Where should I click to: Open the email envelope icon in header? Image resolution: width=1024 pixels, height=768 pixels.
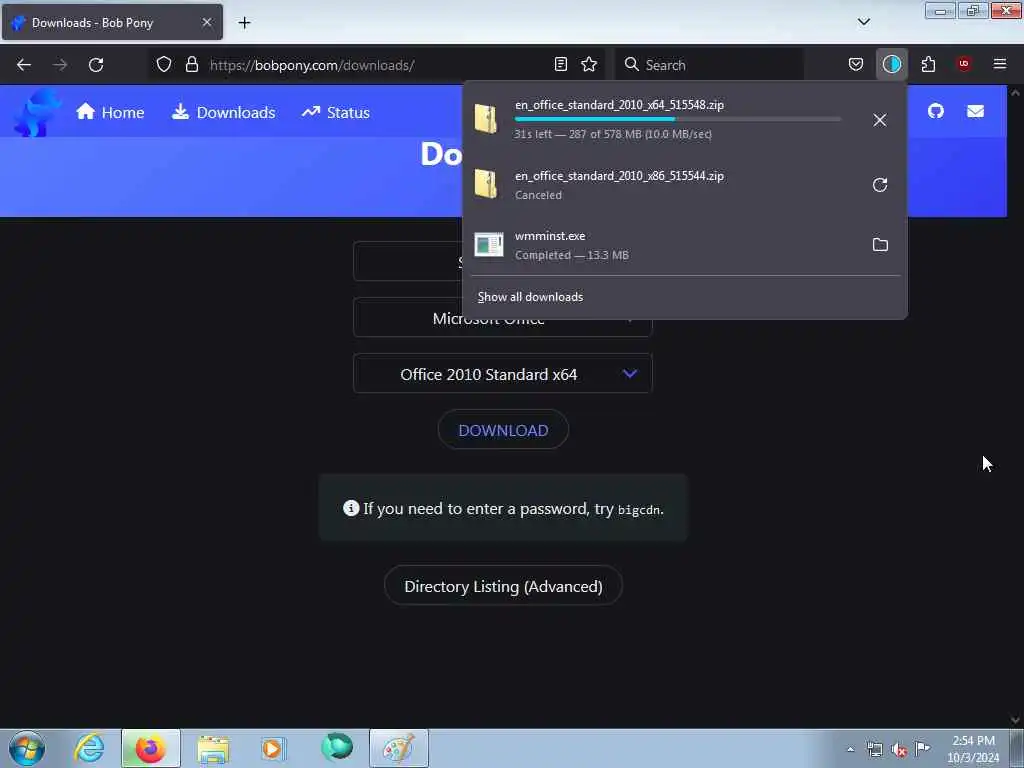coord(975,112)
